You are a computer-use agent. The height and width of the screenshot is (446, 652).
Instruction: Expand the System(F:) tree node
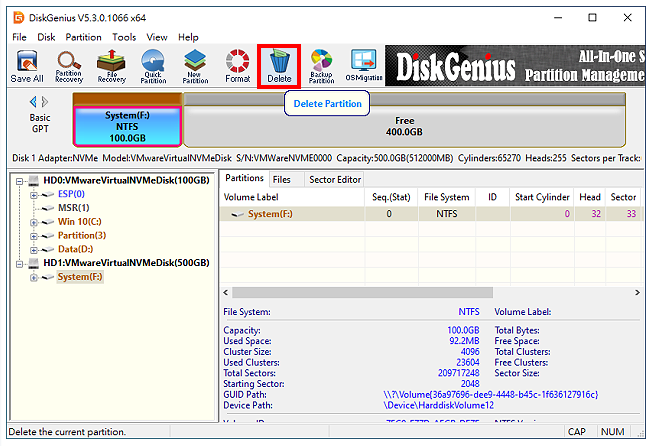tap(34, 277)
